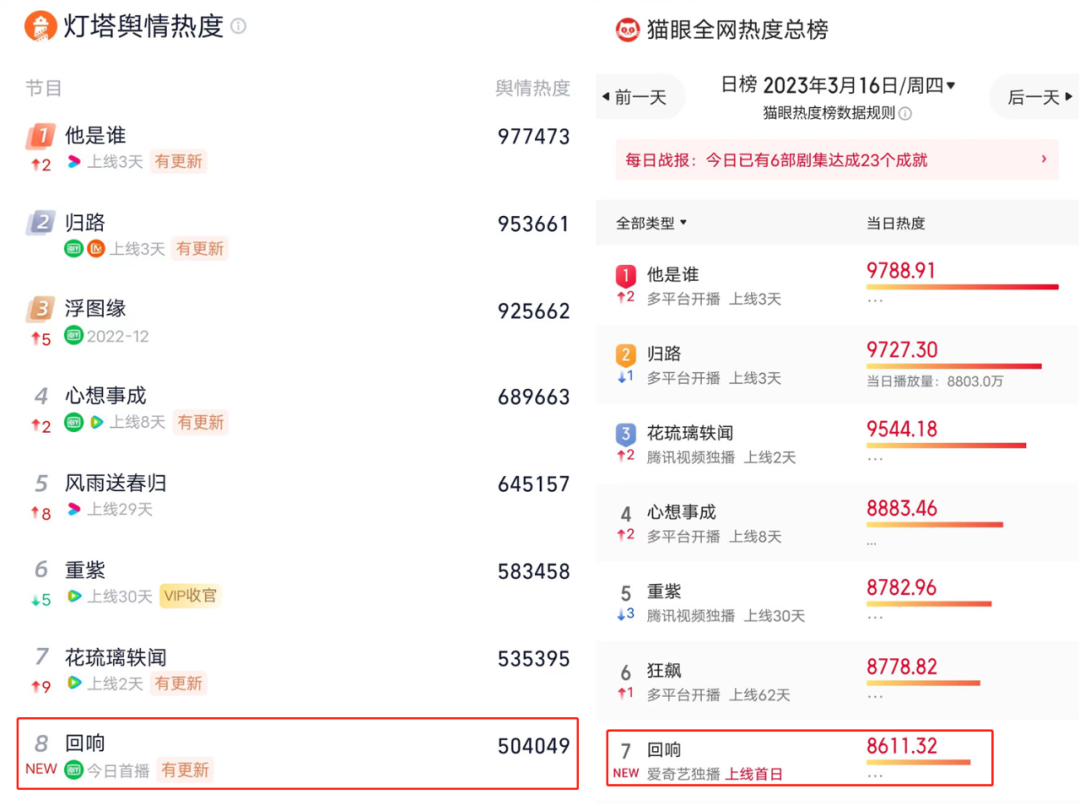Click the 灯塔 lighthouse logo icon
The width and height of the screenshot is (1080, 805).
pos(41,26)
